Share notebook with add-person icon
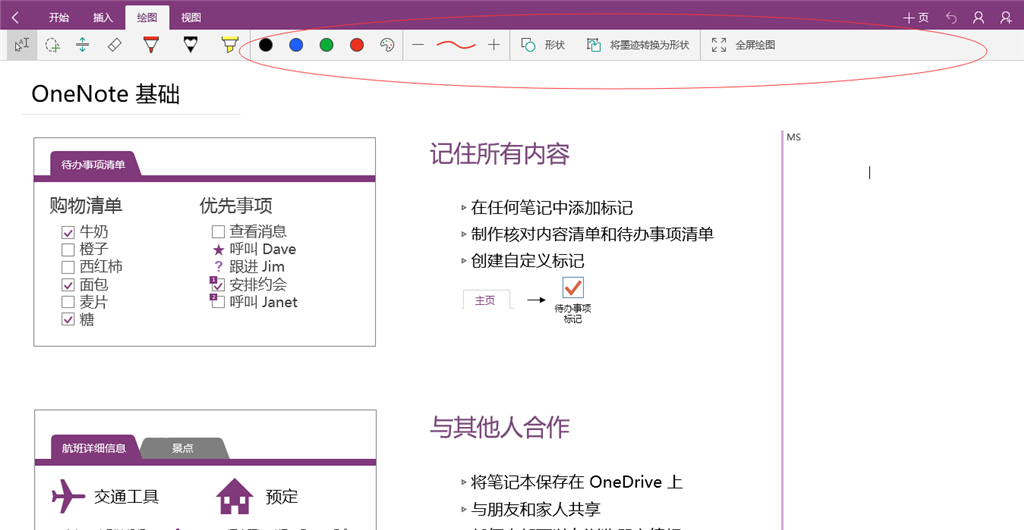The height and width of the screenshot is (530, 1024). [x=1006, y=18]
